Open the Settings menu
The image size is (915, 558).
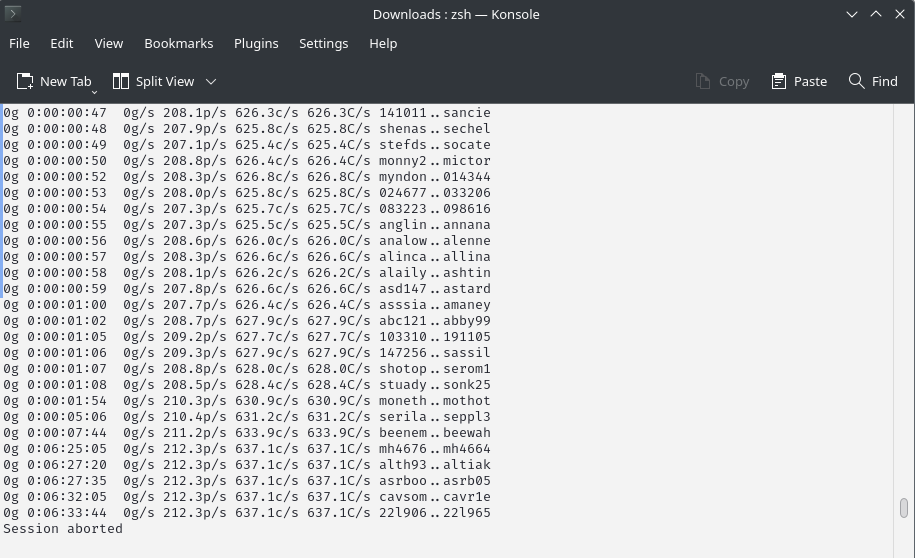[323, 44]
